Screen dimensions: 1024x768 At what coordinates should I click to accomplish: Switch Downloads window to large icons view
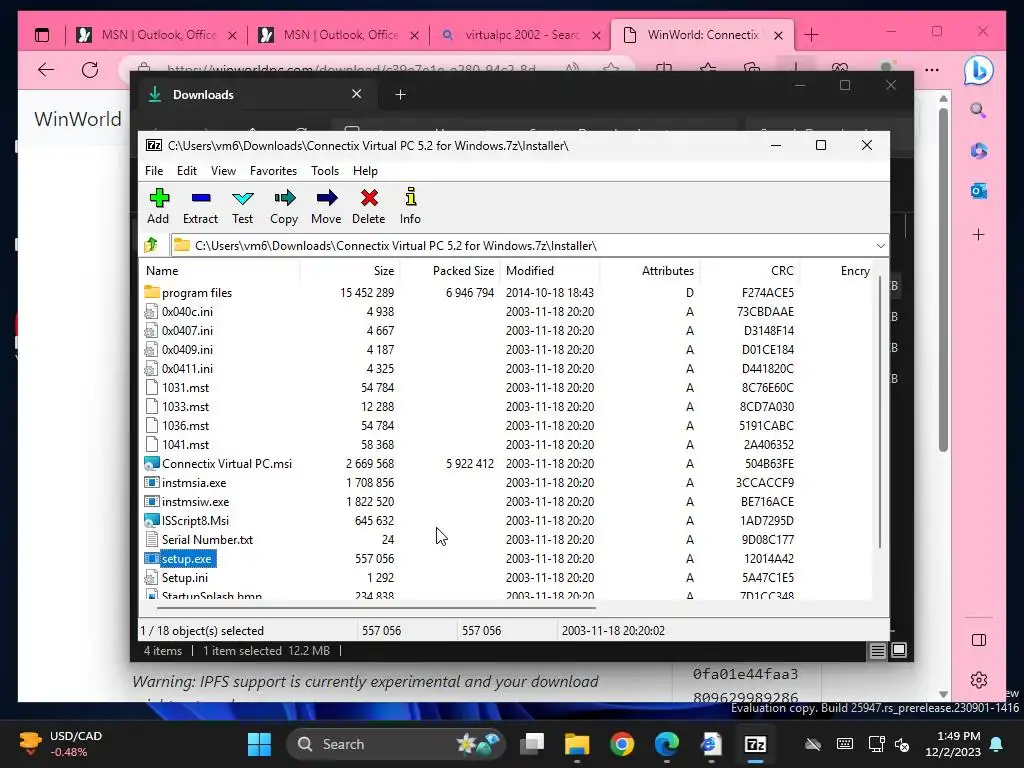[x=899, y=650]
